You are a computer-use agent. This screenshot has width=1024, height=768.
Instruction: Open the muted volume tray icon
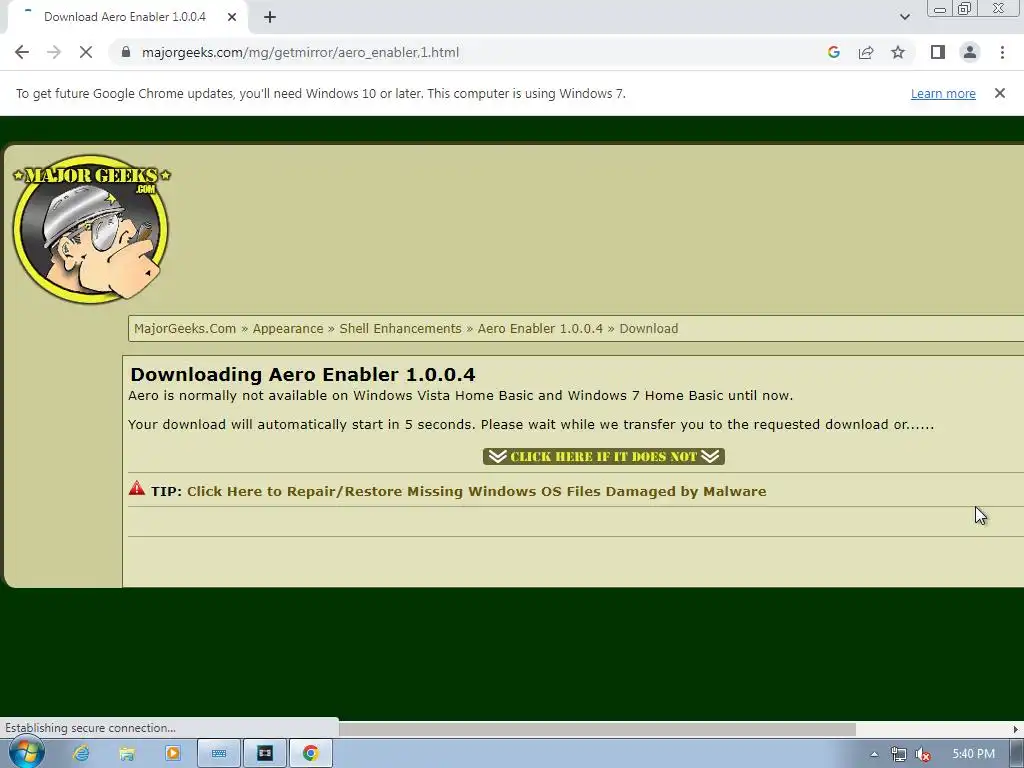pyautogui.click(x=923, y=754)
